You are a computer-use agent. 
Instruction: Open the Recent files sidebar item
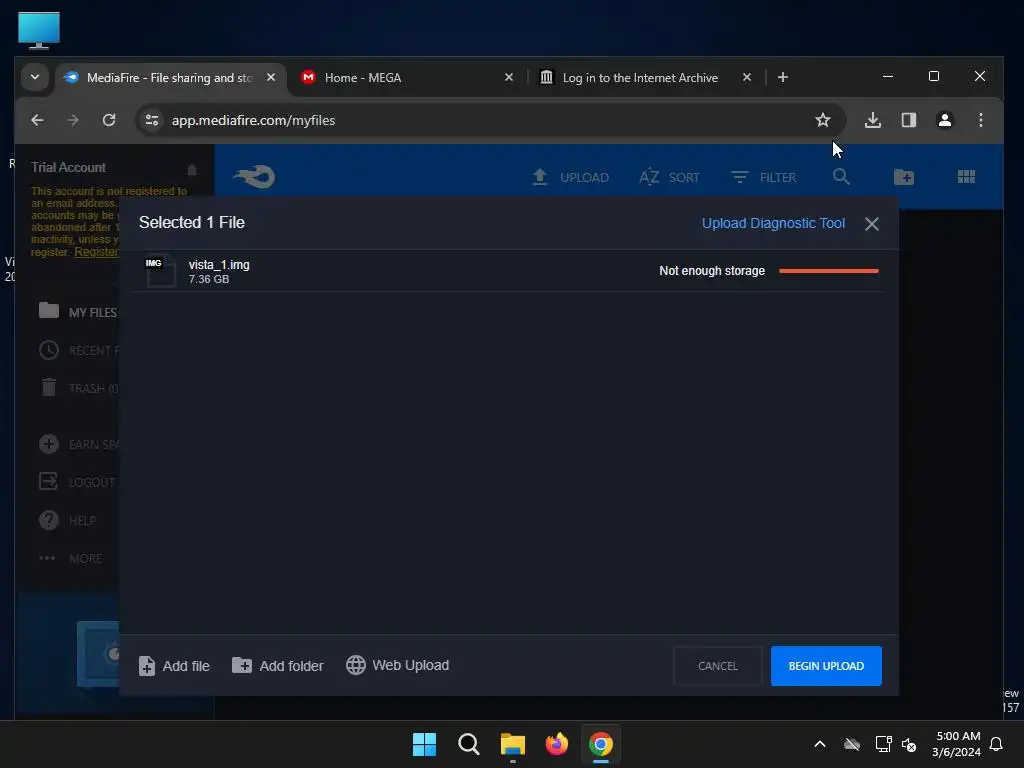click(x=78, y=351)
